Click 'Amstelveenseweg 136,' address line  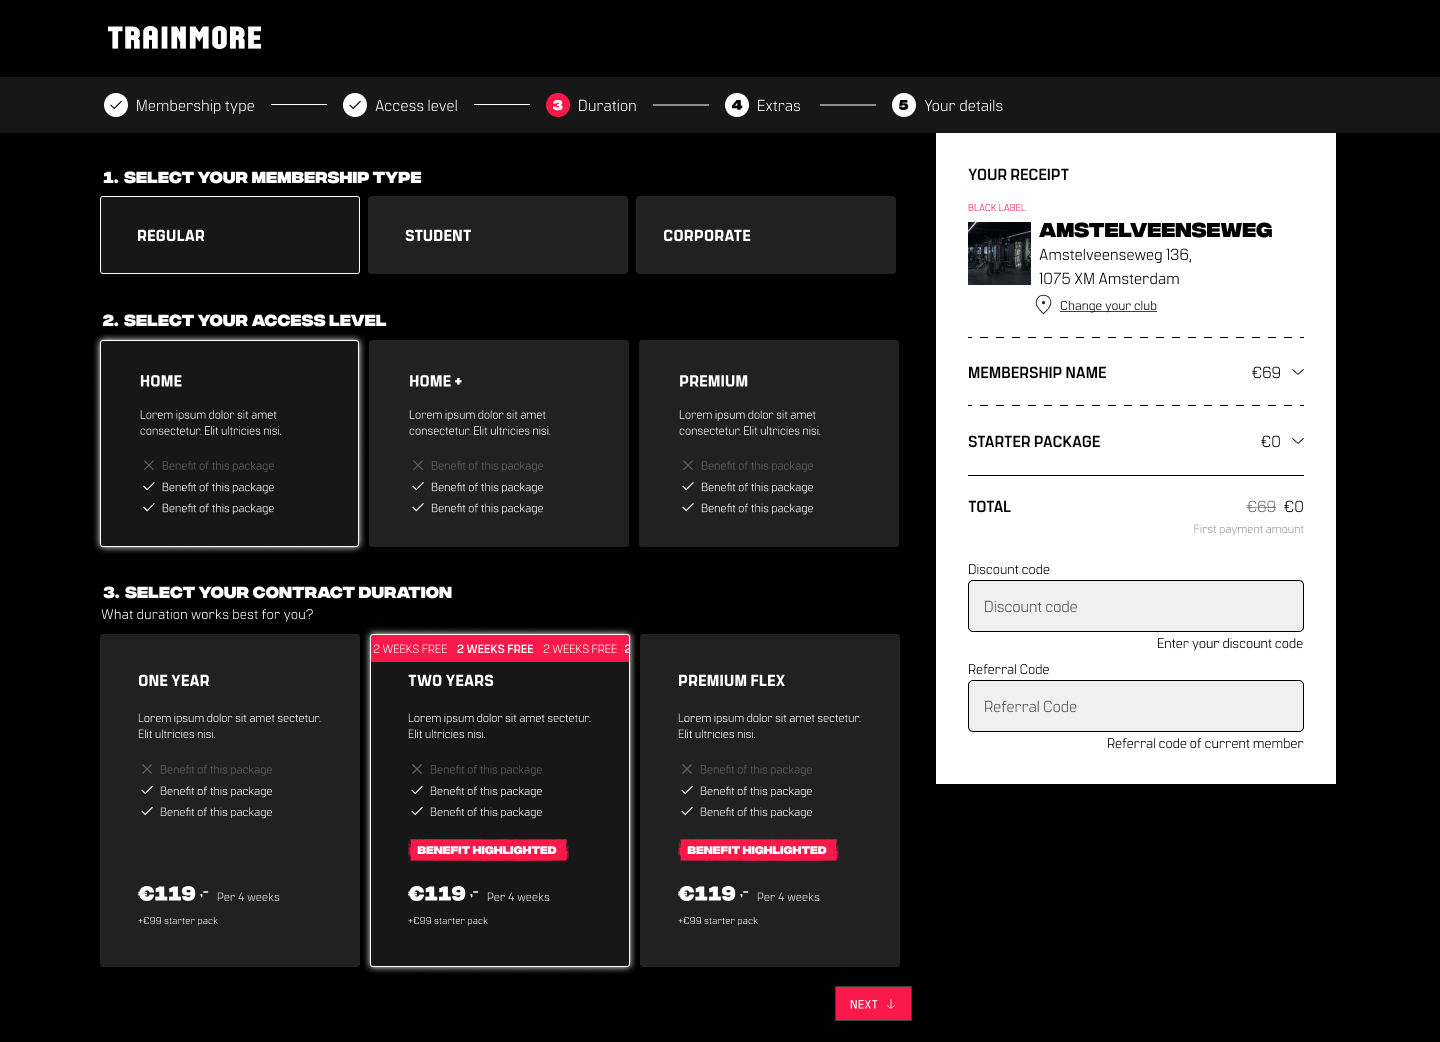[x=1115, y=255]
